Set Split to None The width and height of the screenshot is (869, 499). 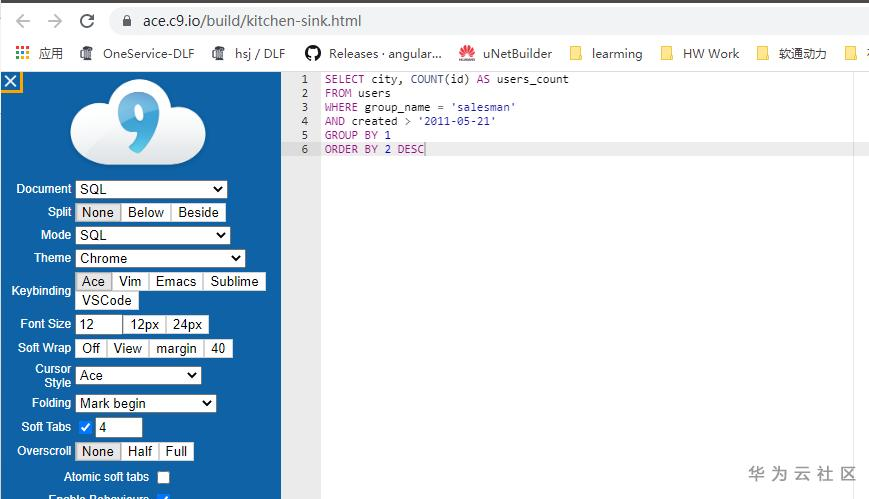[98, 212]
